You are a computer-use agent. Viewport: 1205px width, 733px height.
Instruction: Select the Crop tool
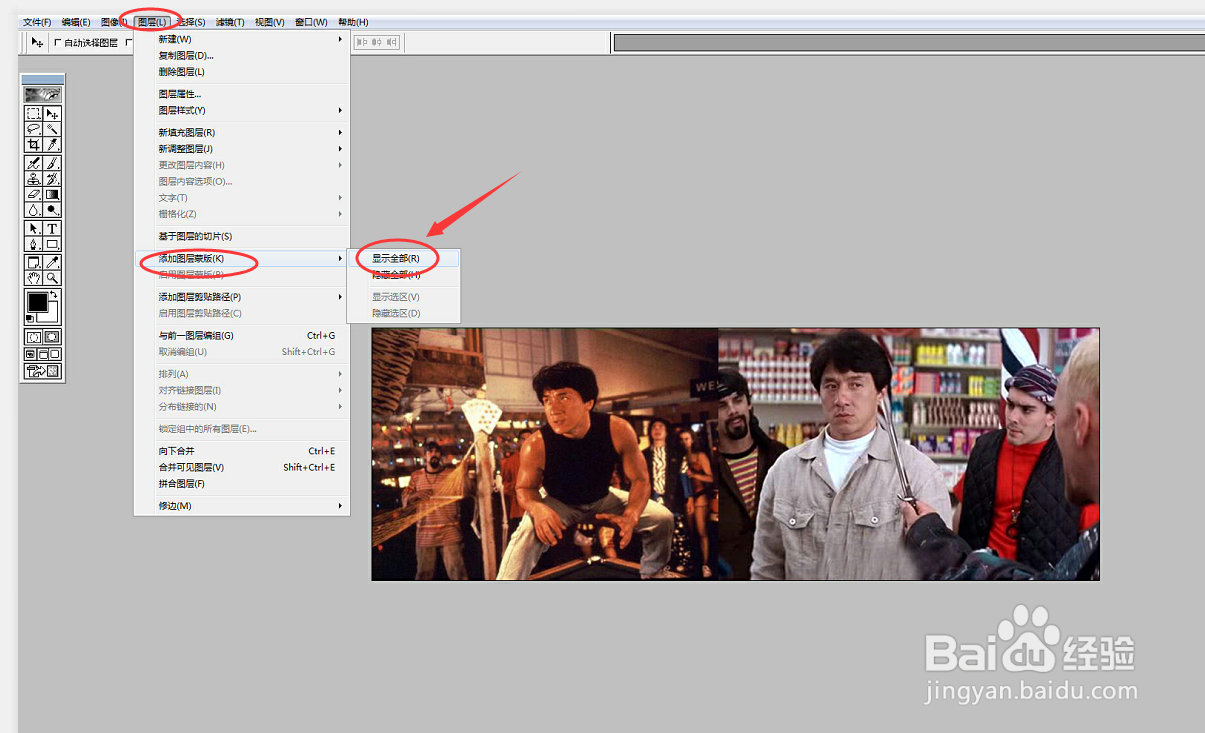click(33, 143)
